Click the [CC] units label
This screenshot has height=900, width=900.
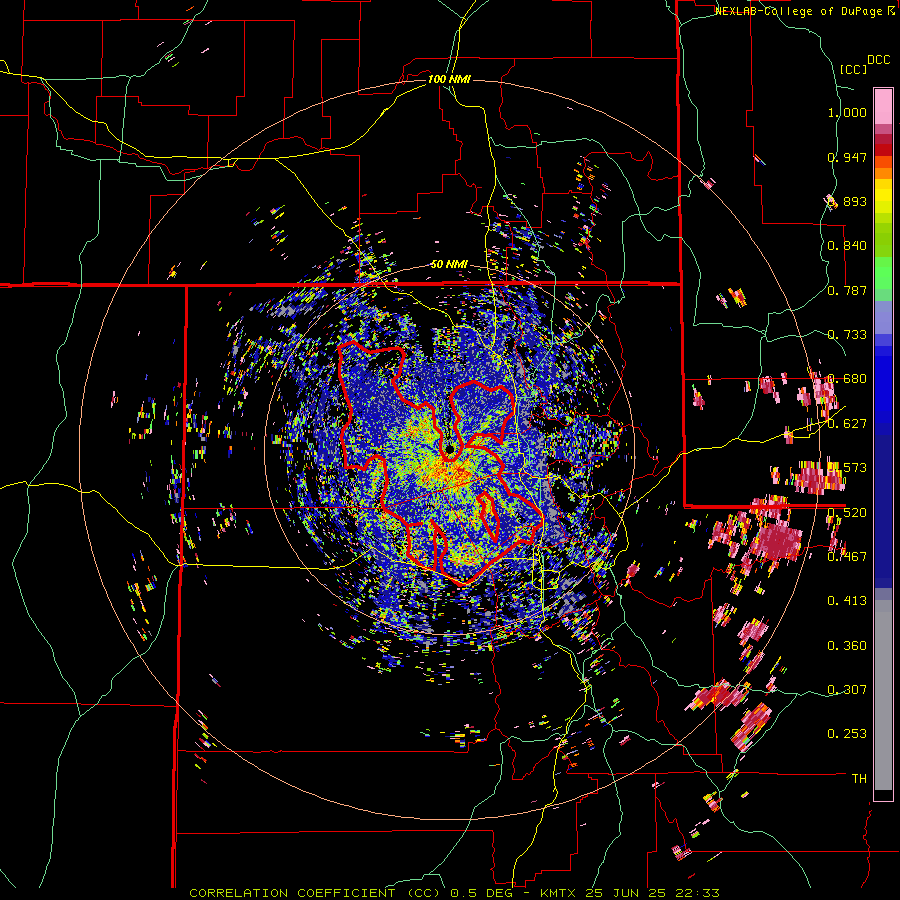point(853,69)
